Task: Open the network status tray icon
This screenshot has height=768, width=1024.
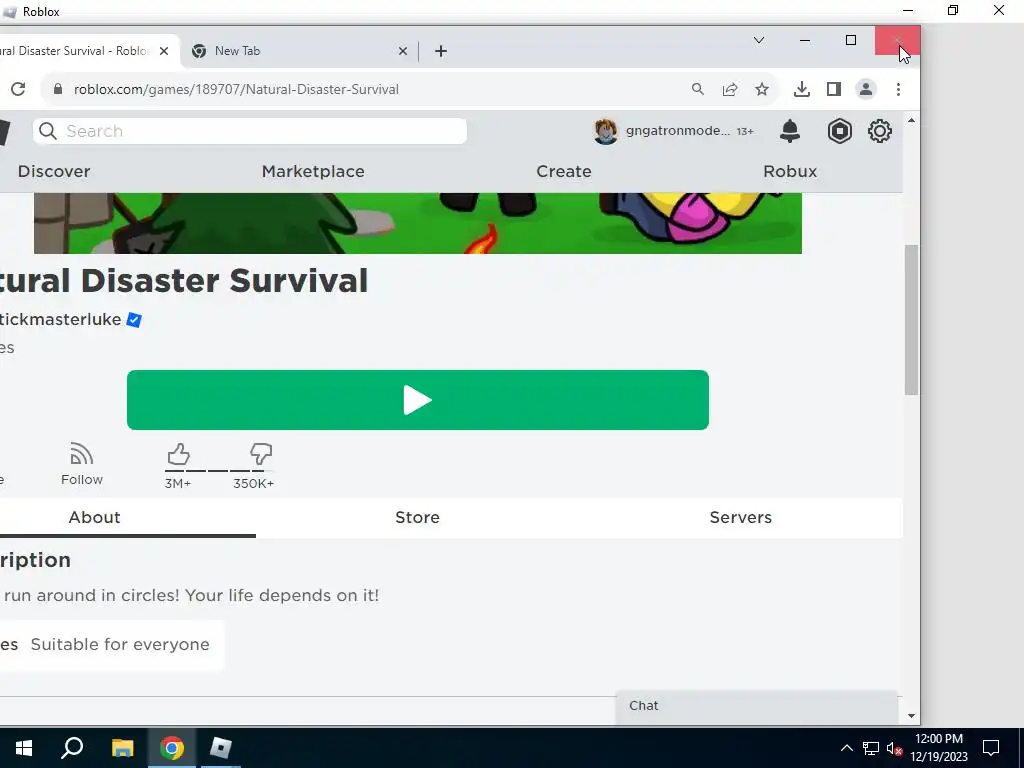Action: [x=871, y=748]
